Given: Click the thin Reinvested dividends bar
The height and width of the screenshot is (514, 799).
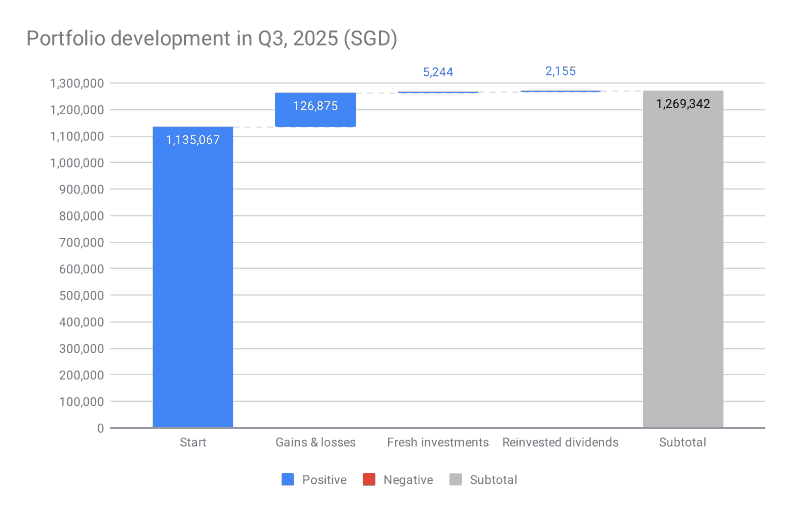Looking at the screenshot, I should (560, 91).
